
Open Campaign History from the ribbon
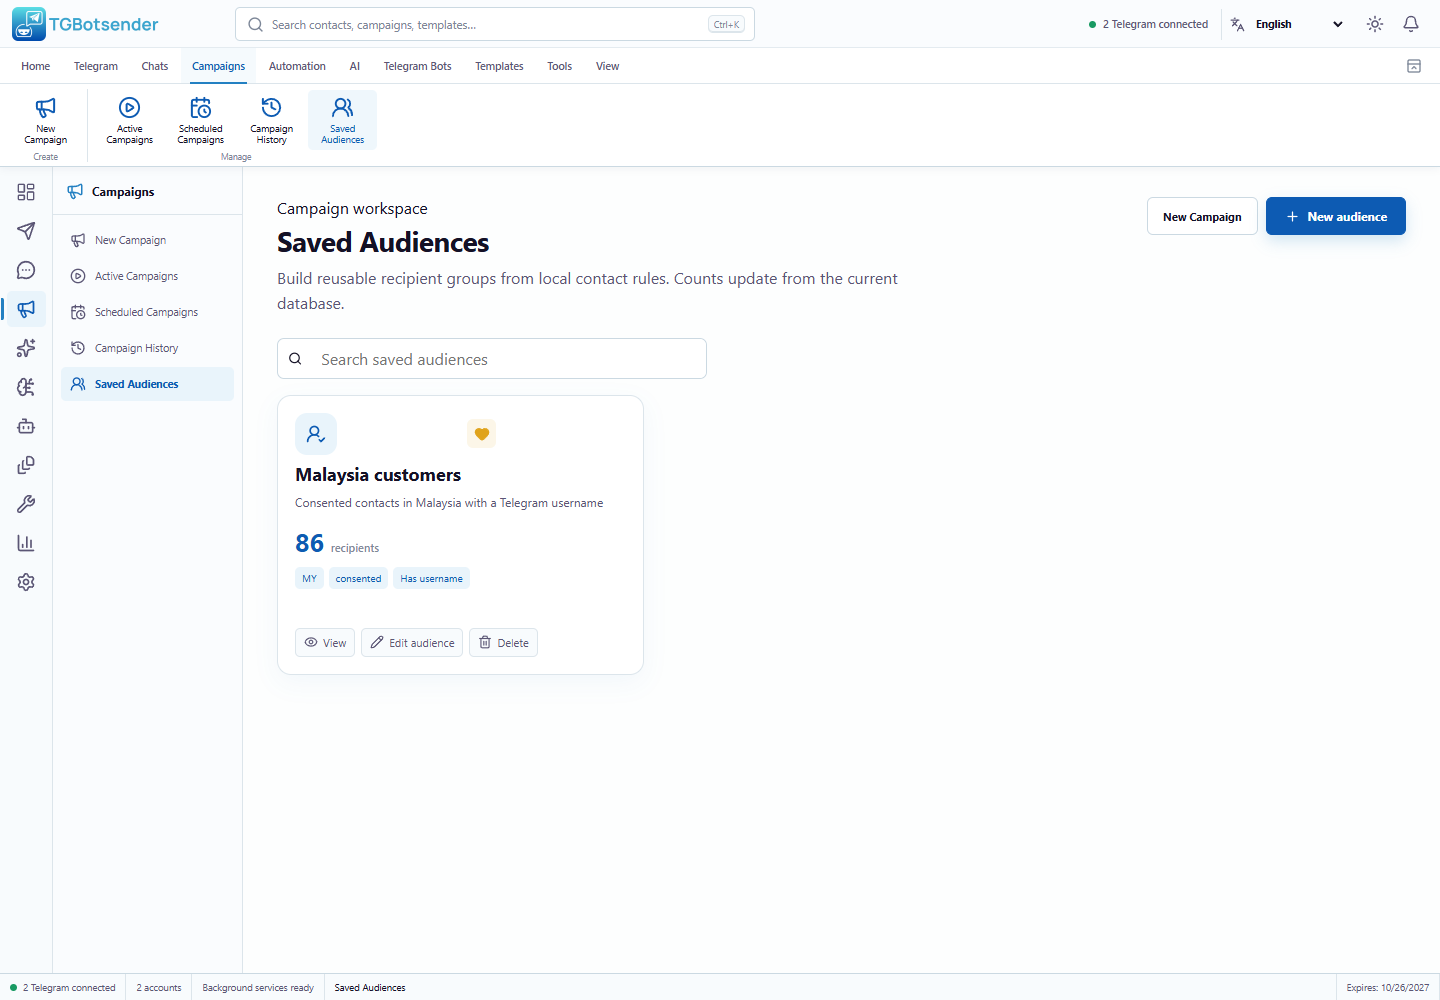coord(272,121)
